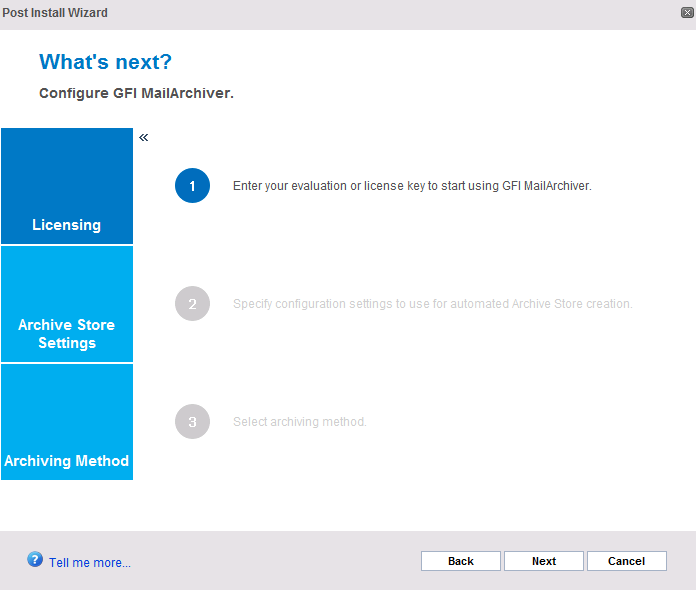Click the 'Select archiving method.' text
The image size is (696, 590).
point(300,422)
